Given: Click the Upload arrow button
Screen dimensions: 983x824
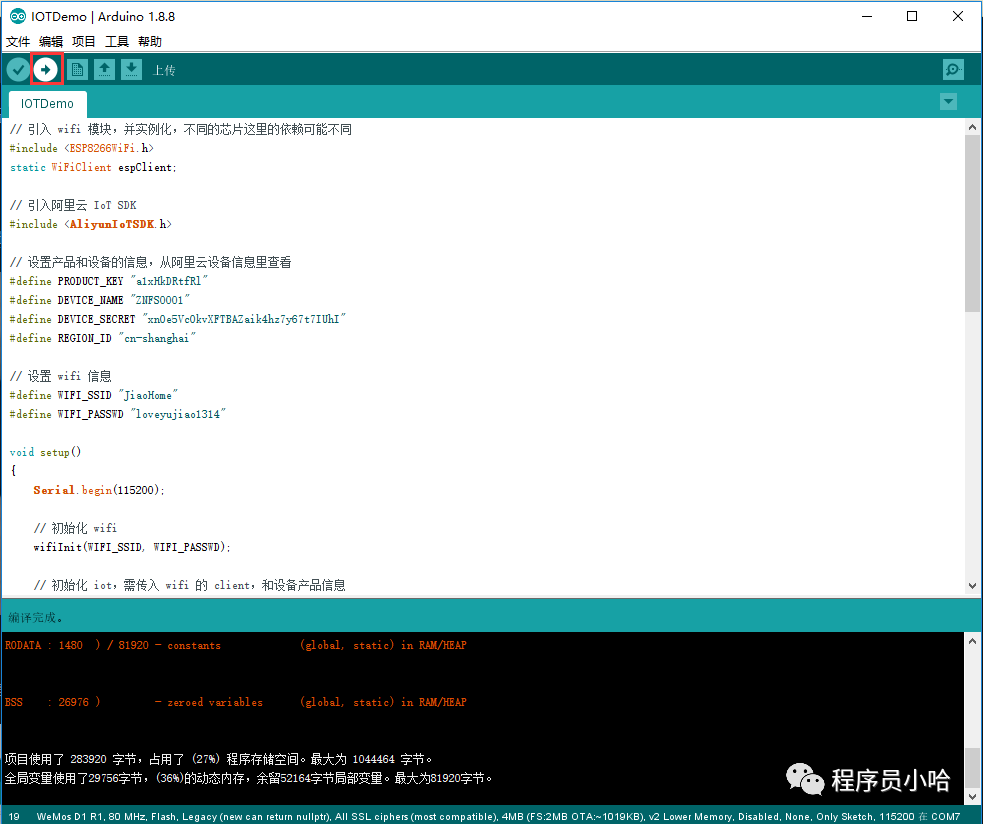Looking at the screenshot, I should click(46, 69).
